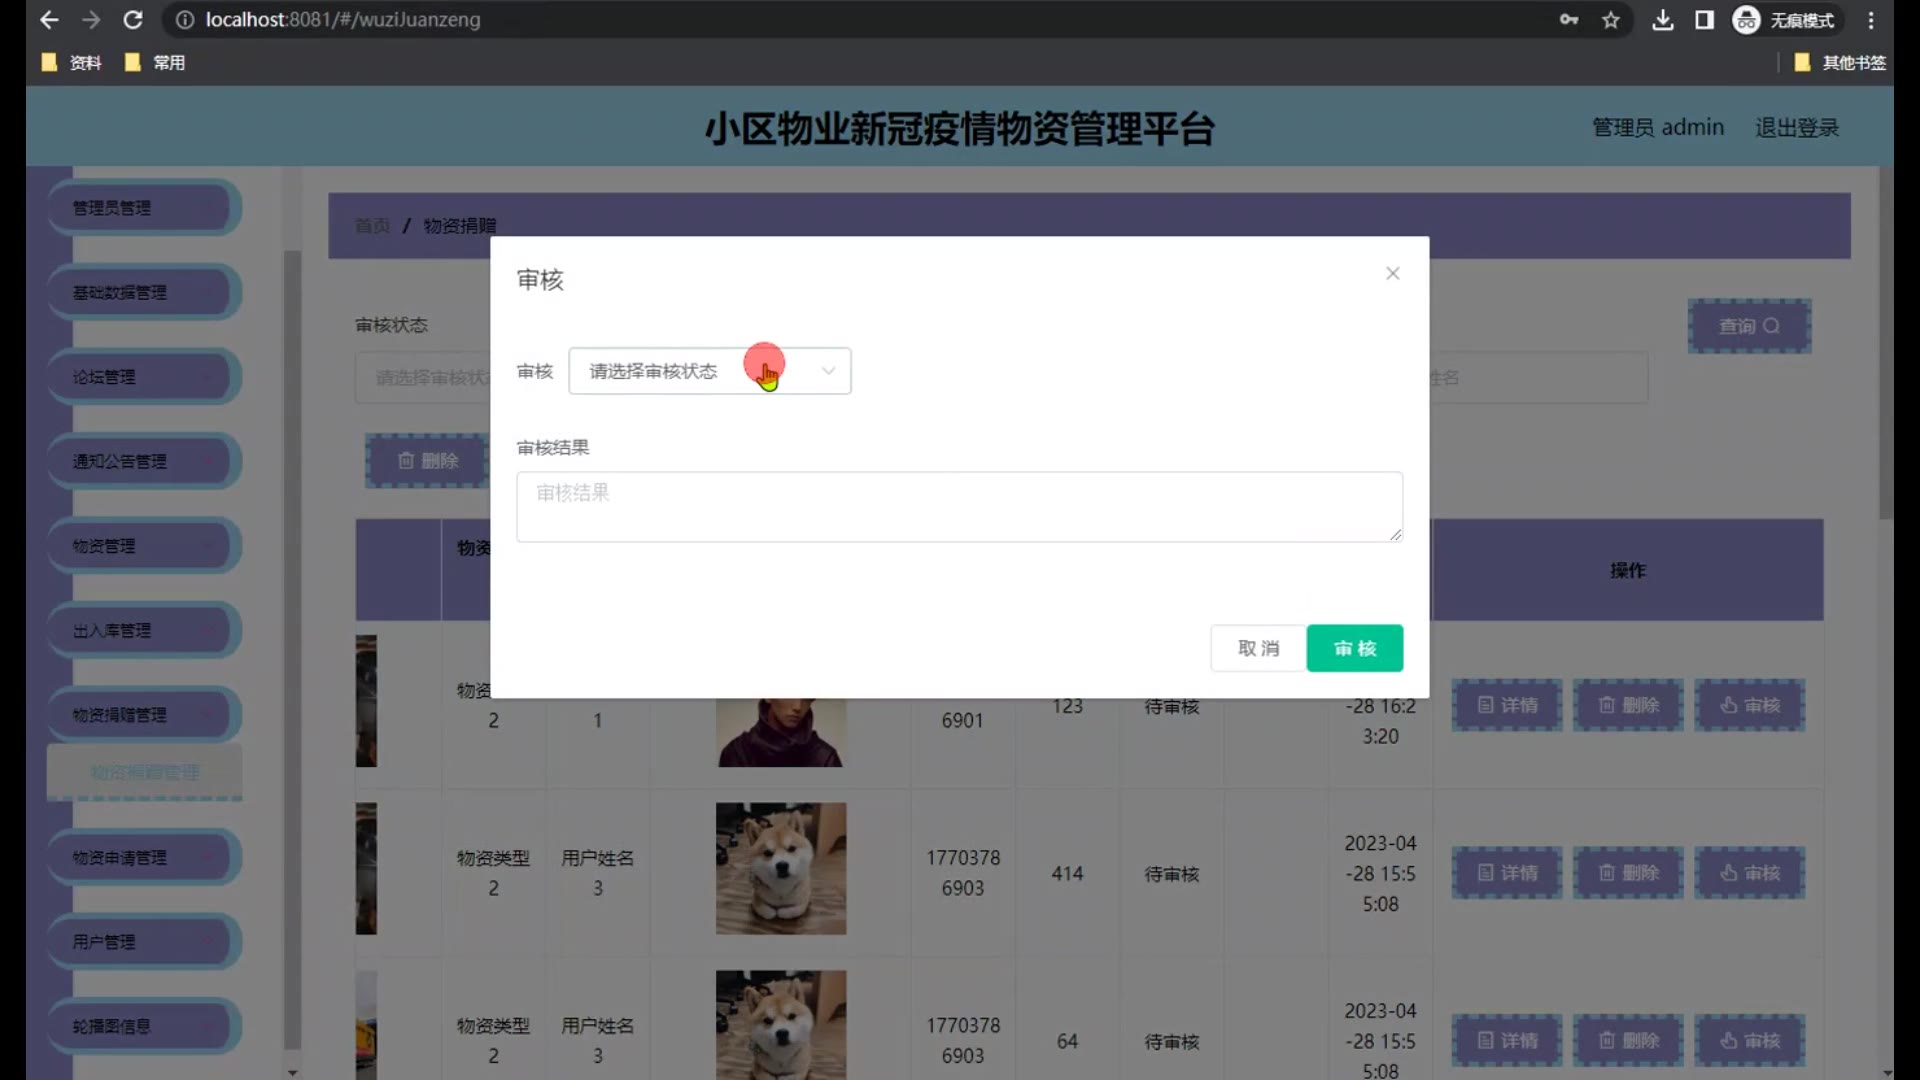Open the background 请选择审核状态 filter dropdown
The height and width of the screenshot is (1080, 1920).
click(x=424, y=377)
